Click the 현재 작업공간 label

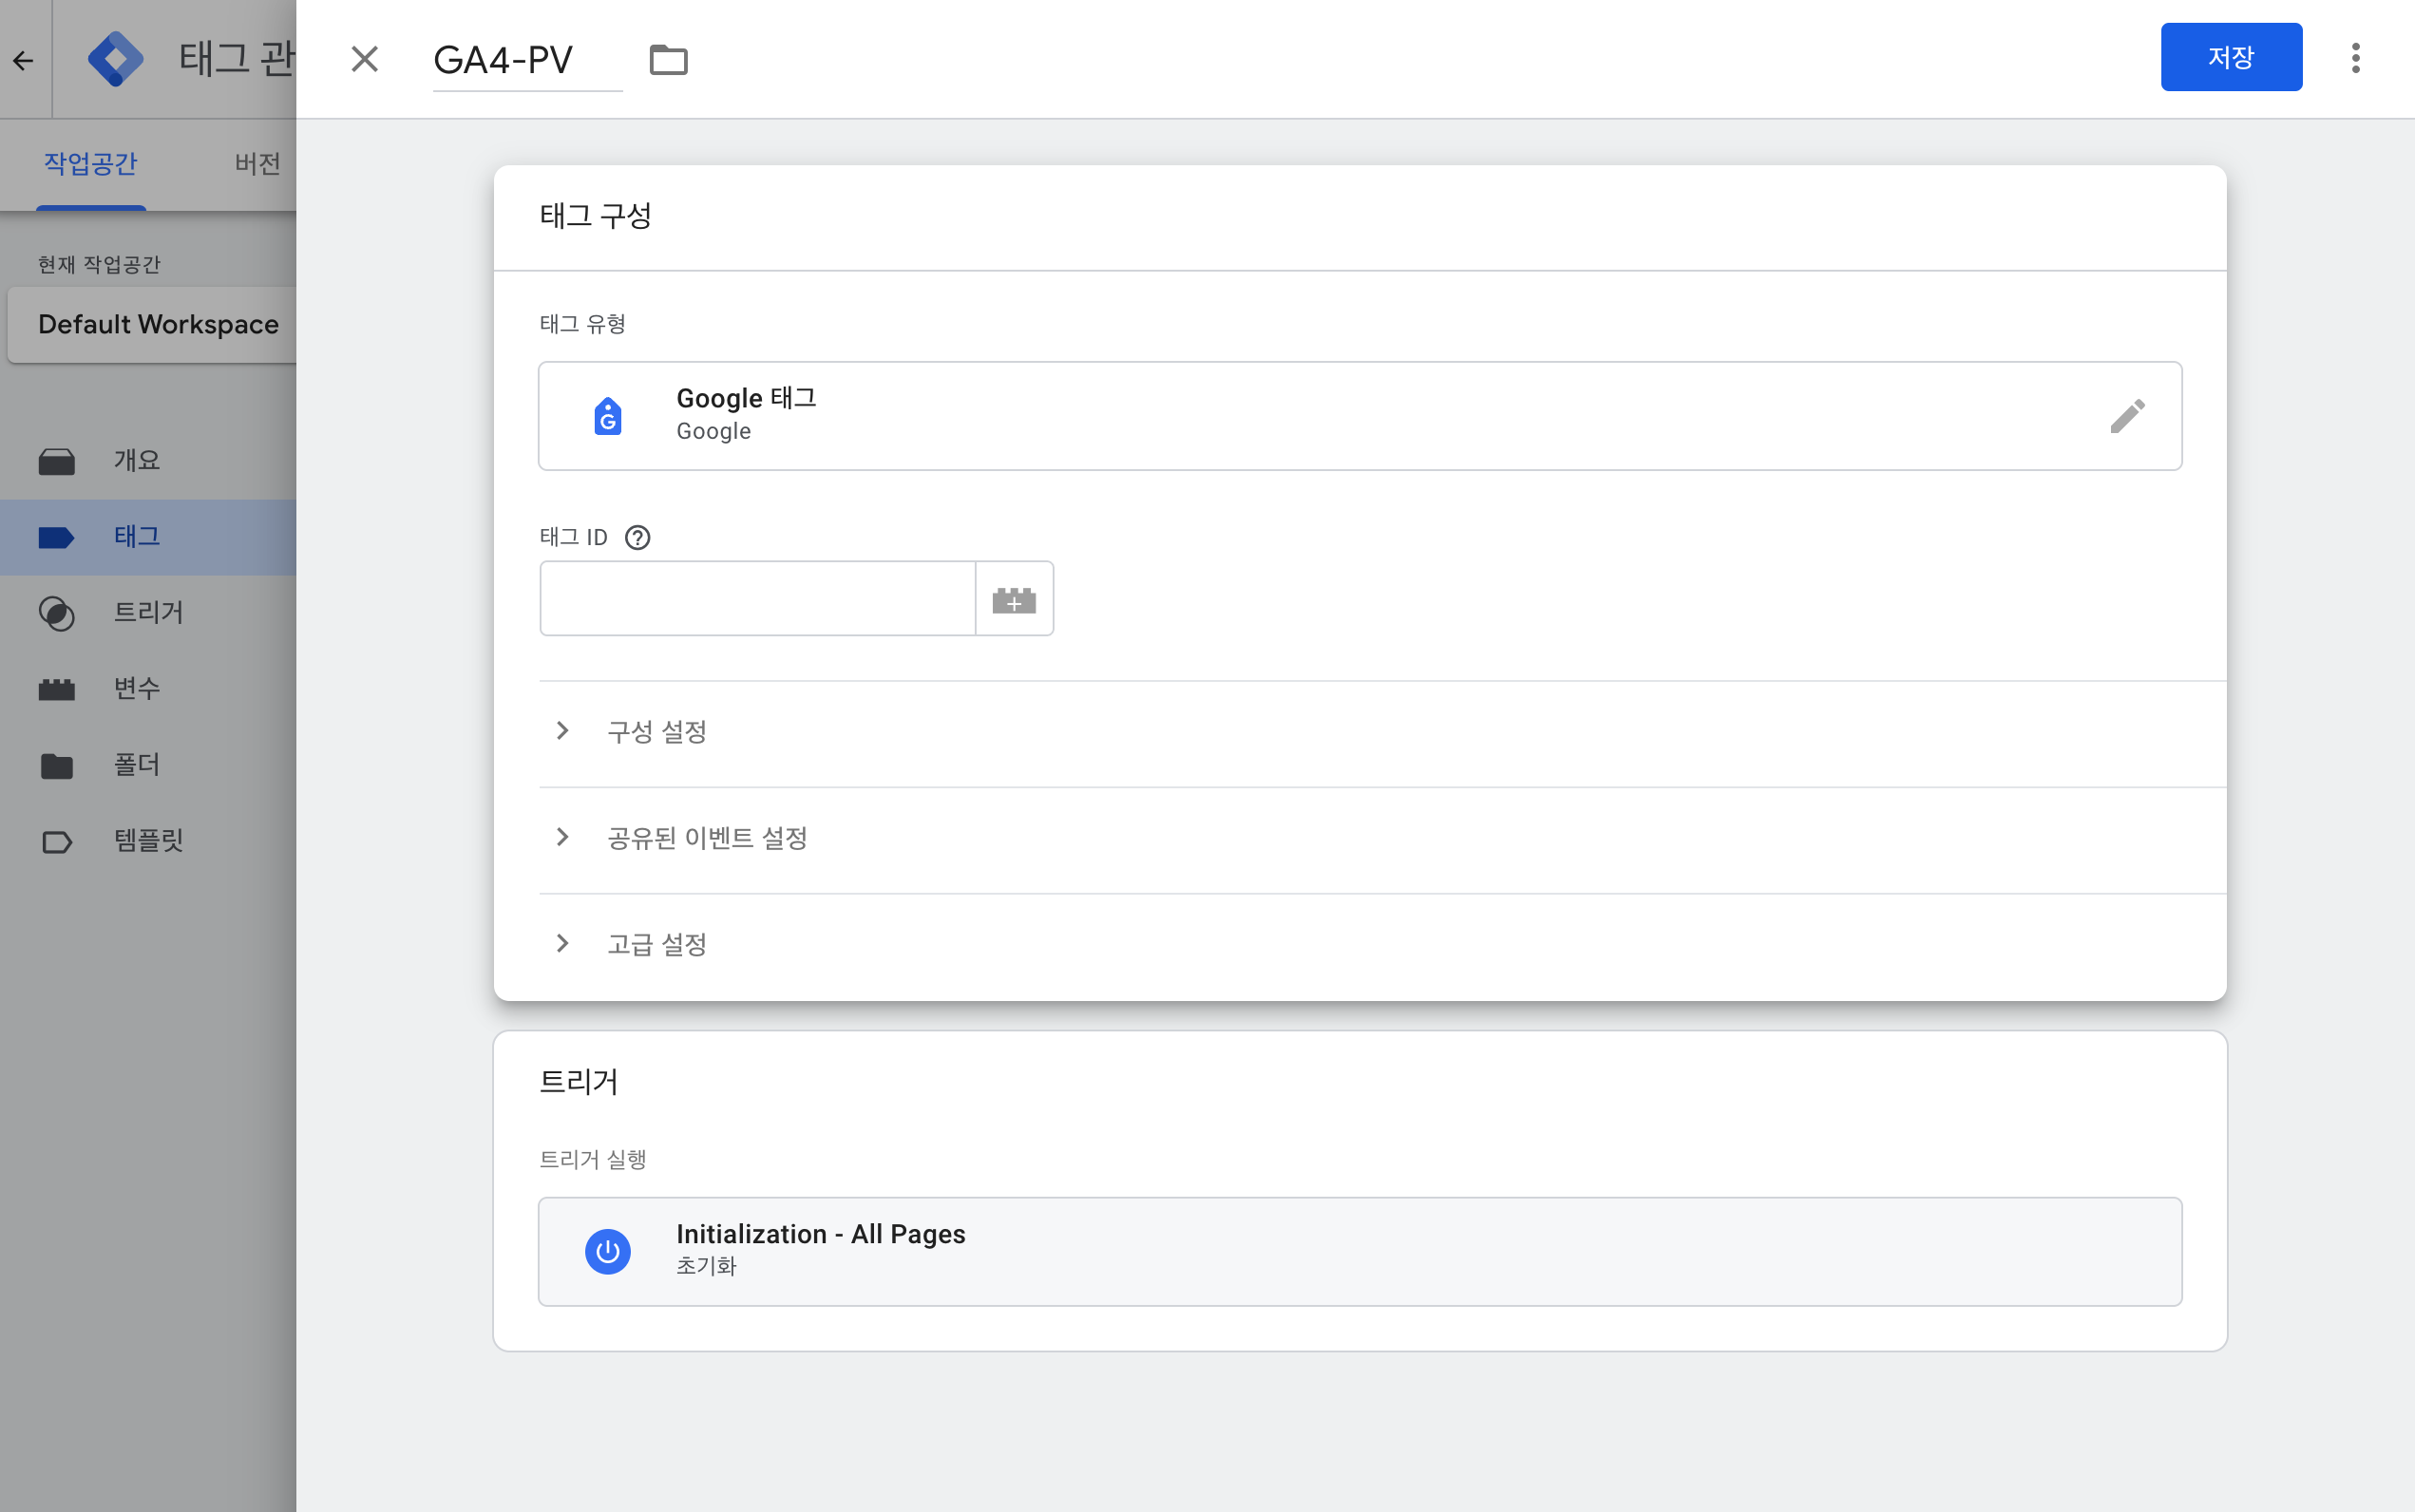tap(99, 264)
